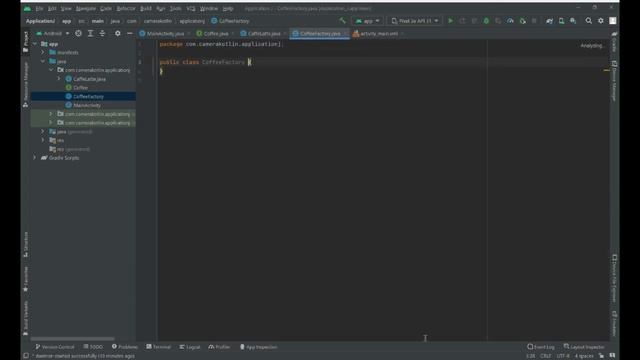The width and height of the screenshot is (640, 360).
Task: Open the SDK Manager toolbar icon
Action: point(573,21)
